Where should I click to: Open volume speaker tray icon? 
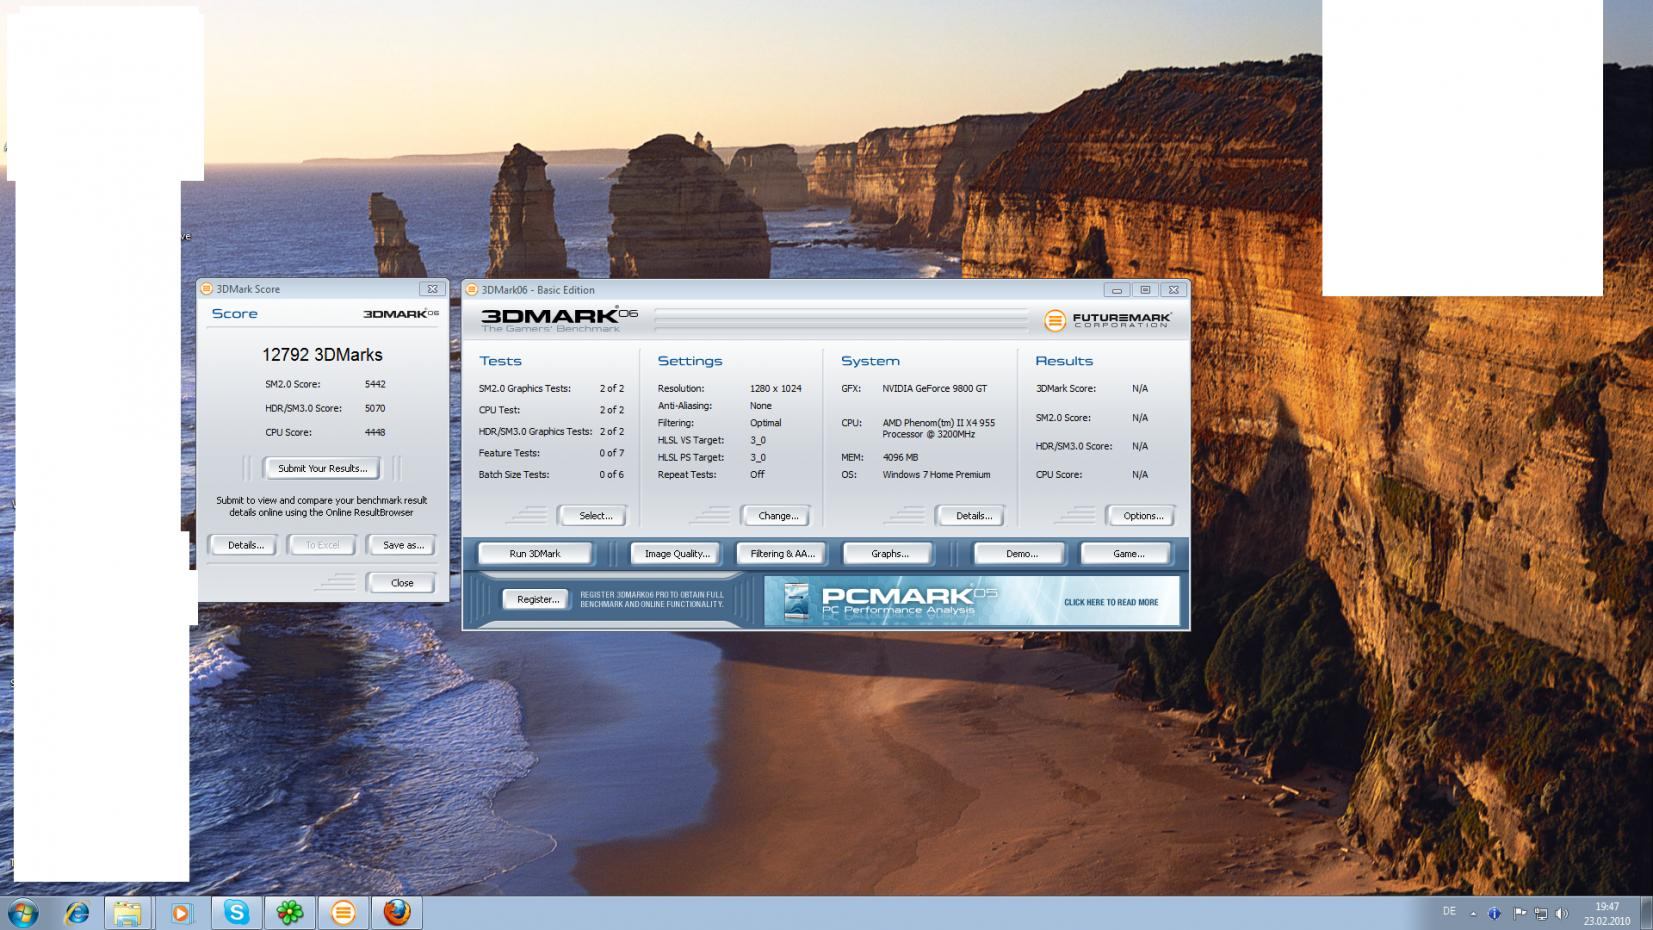(x=1562, y=913)
